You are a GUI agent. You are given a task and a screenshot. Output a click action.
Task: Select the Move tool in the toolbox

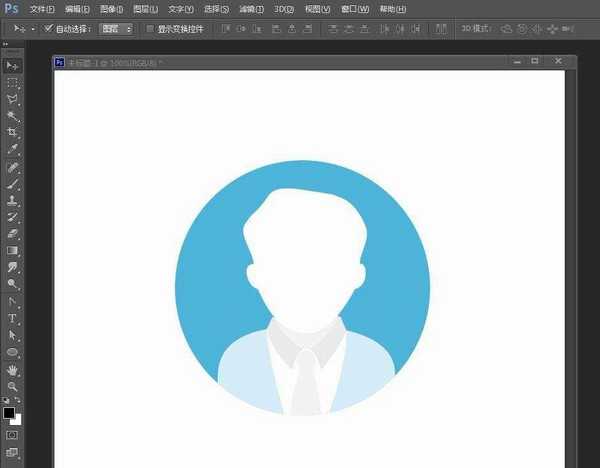tap(13, 65)
